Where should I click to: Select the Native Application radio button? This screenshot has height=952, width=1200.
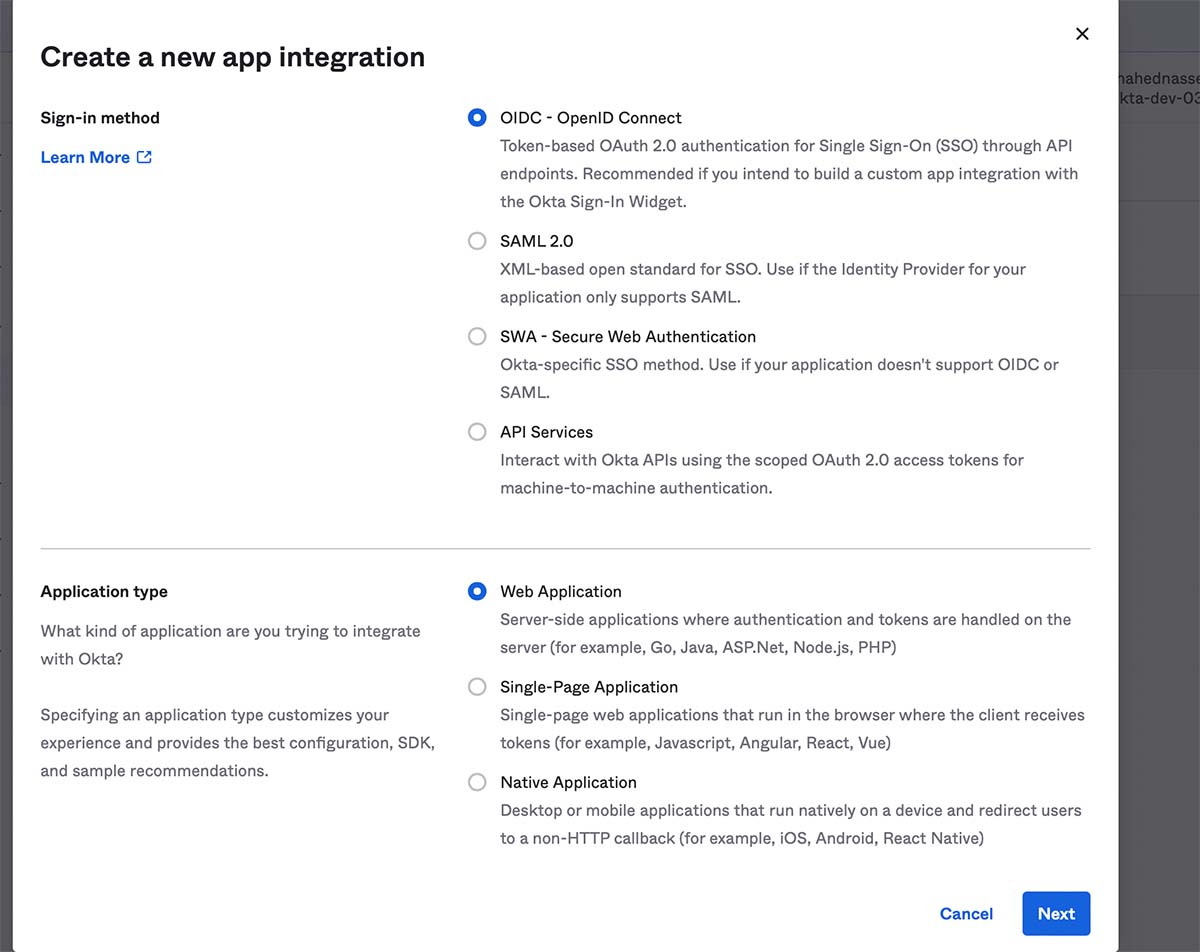tap(477, 783)
